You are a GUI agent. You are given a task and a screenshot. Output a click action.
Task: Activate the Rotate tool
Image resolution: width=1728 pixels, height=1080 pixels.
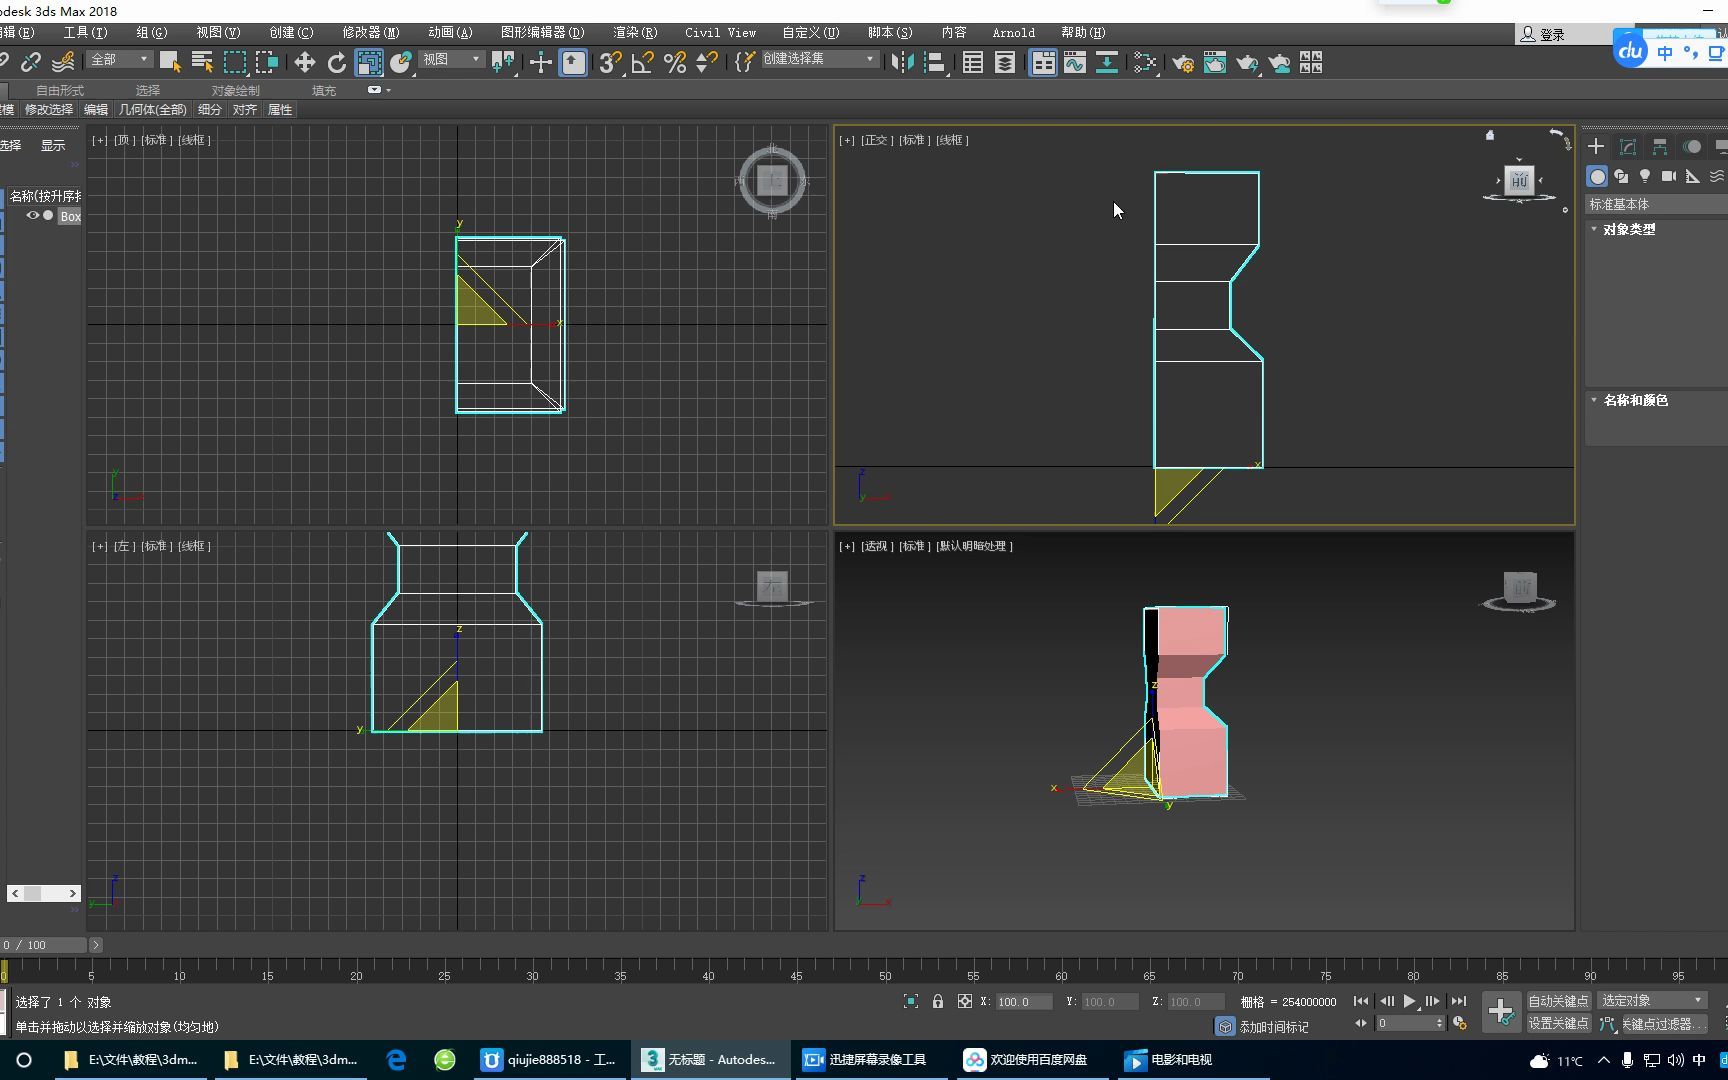point(337,63)
